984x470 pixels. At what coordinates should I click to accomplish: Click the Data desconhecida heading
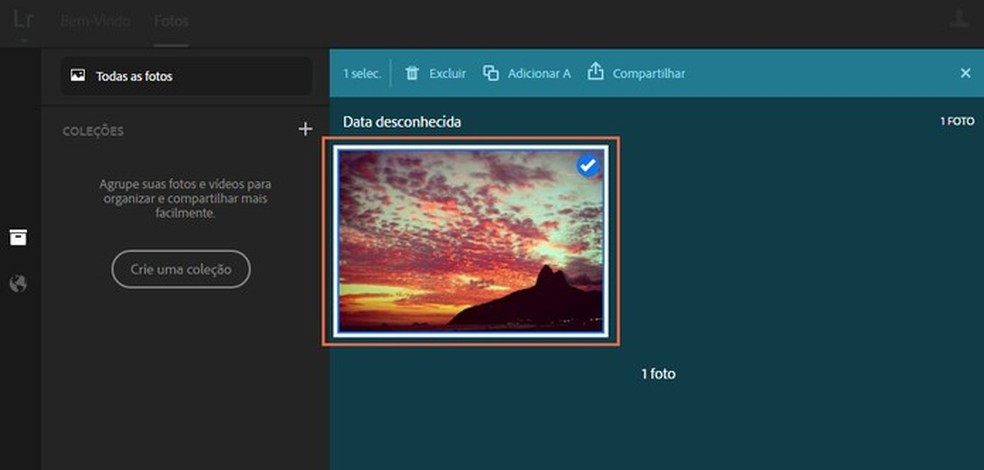coord(402,122)
